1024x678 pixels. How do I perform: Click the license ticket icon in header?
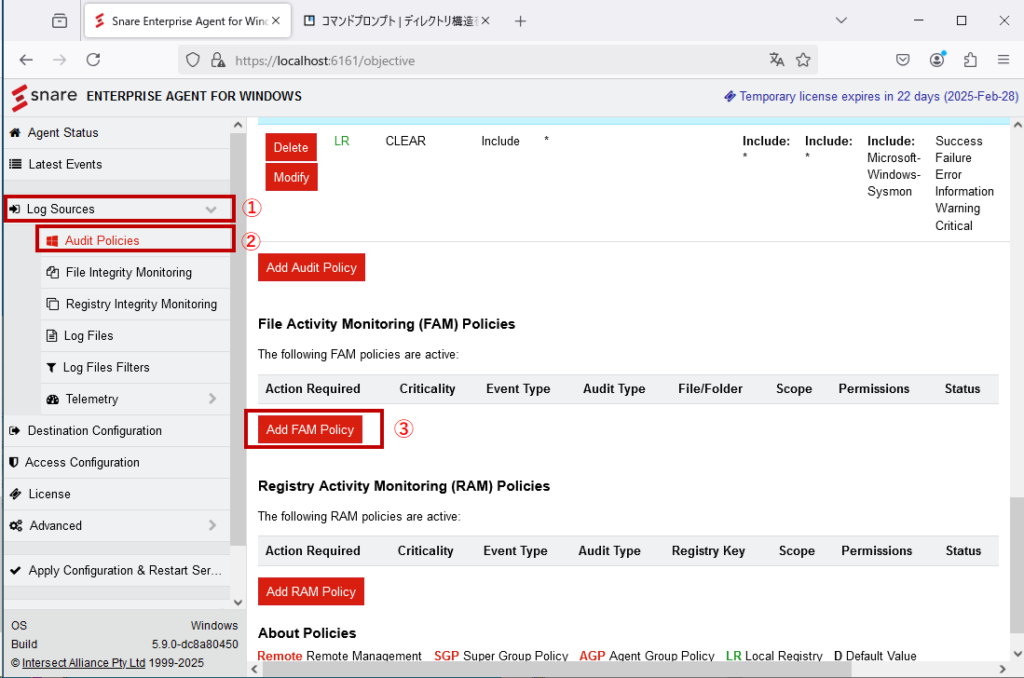(x=729, y=97)
